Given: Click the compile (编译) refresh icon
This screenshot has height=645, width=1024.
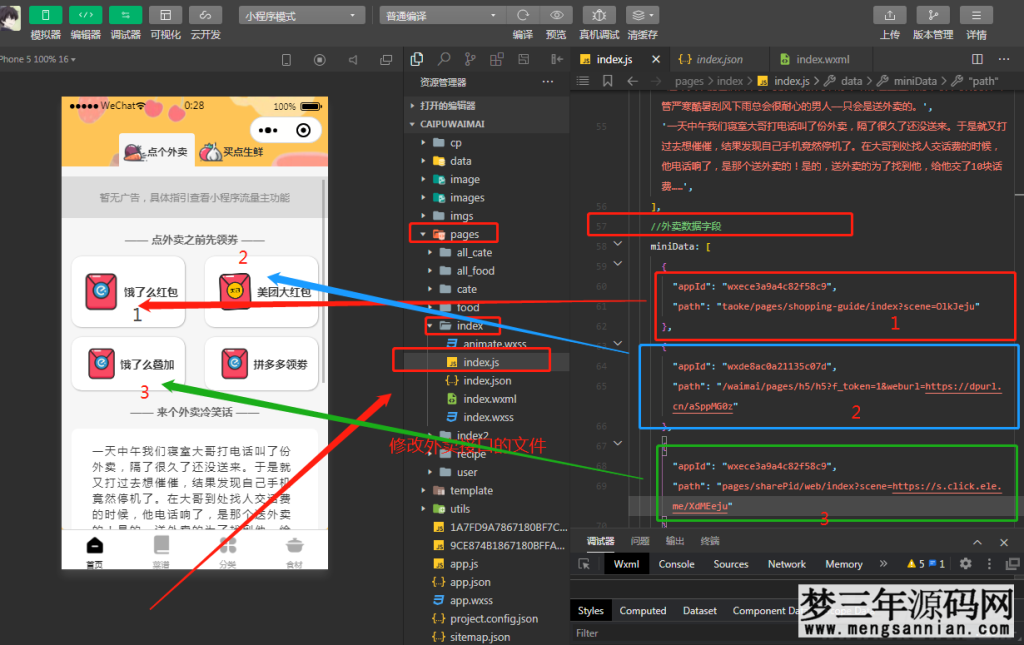Looking at the screenshot, I should click(522, 15).
